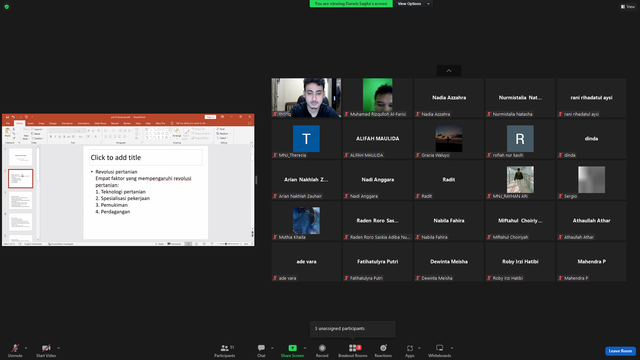
Task: Click Undo in PowerPoint quick access toolbar
Action: (13, 117)
